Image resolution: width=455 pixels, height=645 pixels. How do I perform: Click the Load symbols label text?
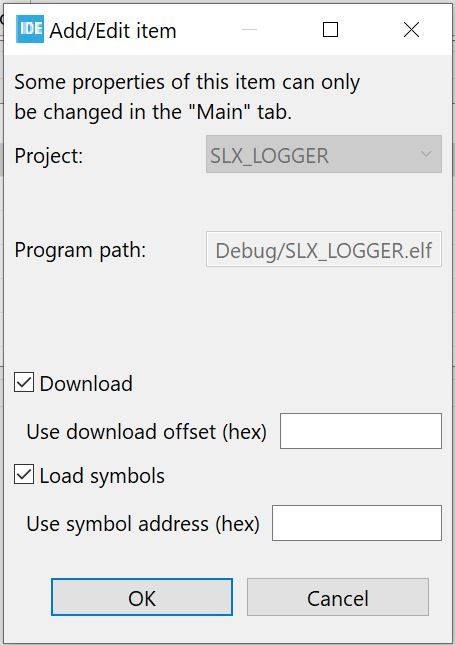pos(102,476)
